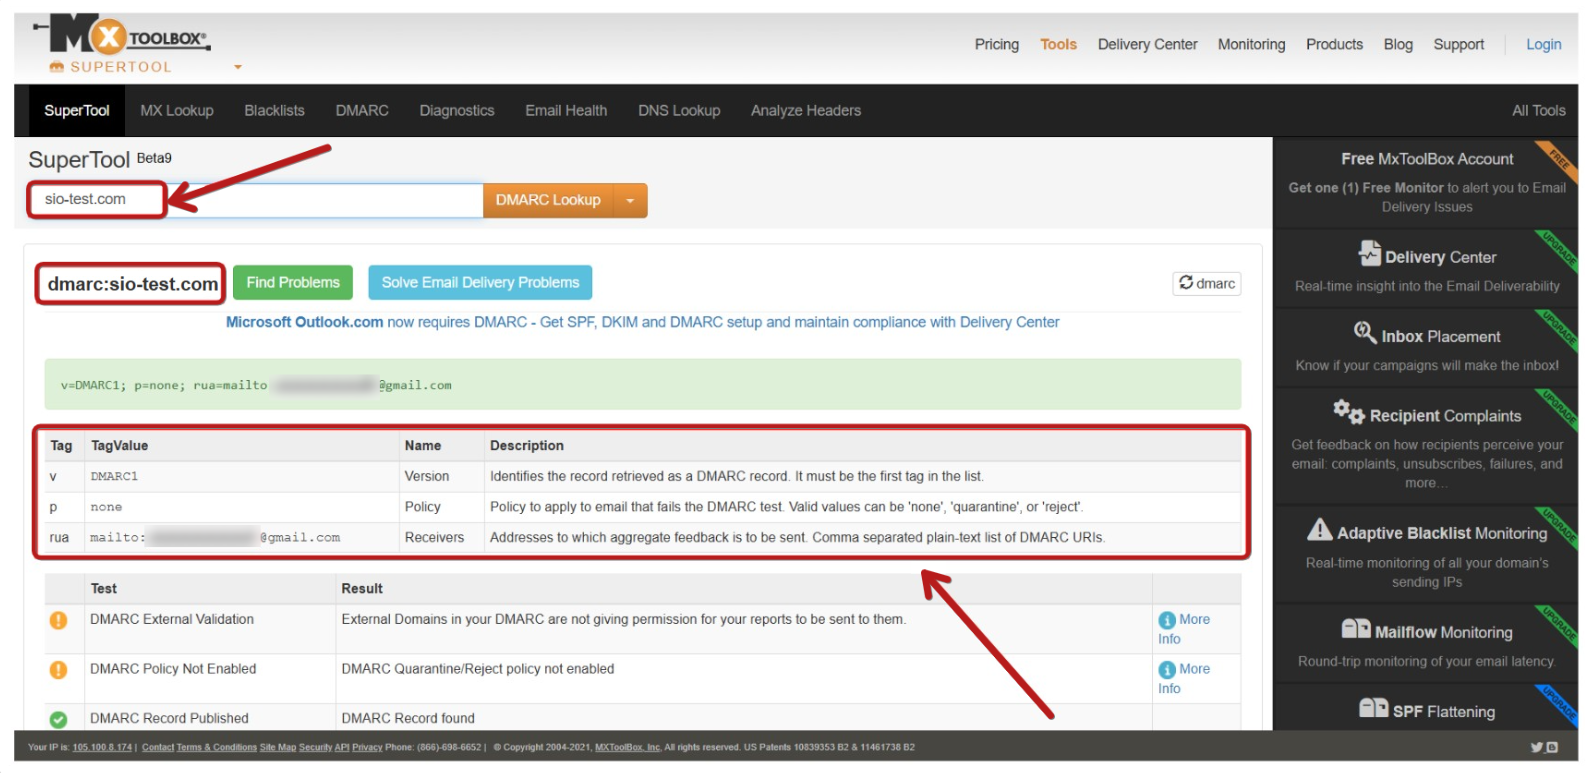
Task: Switch to the Email Health tab
Action: coord(566,110)
